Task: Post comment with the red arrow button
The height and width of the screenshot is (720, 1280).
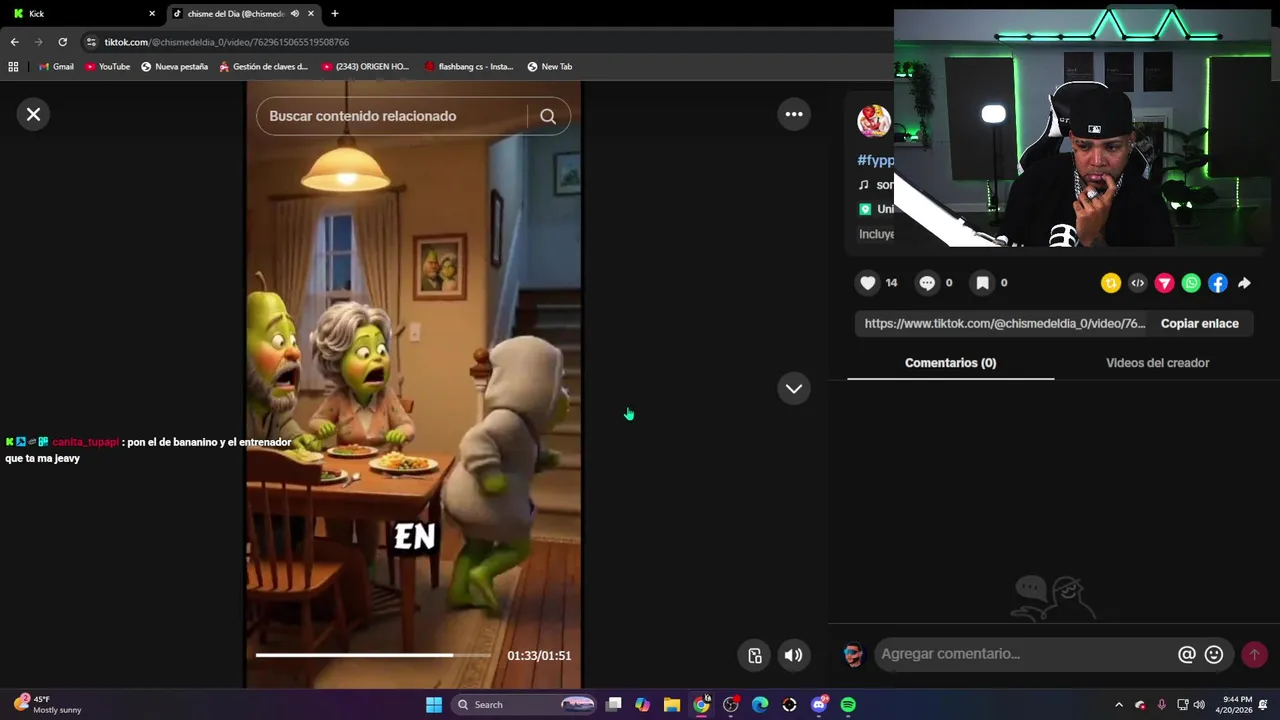Action: click(1254, 654)
